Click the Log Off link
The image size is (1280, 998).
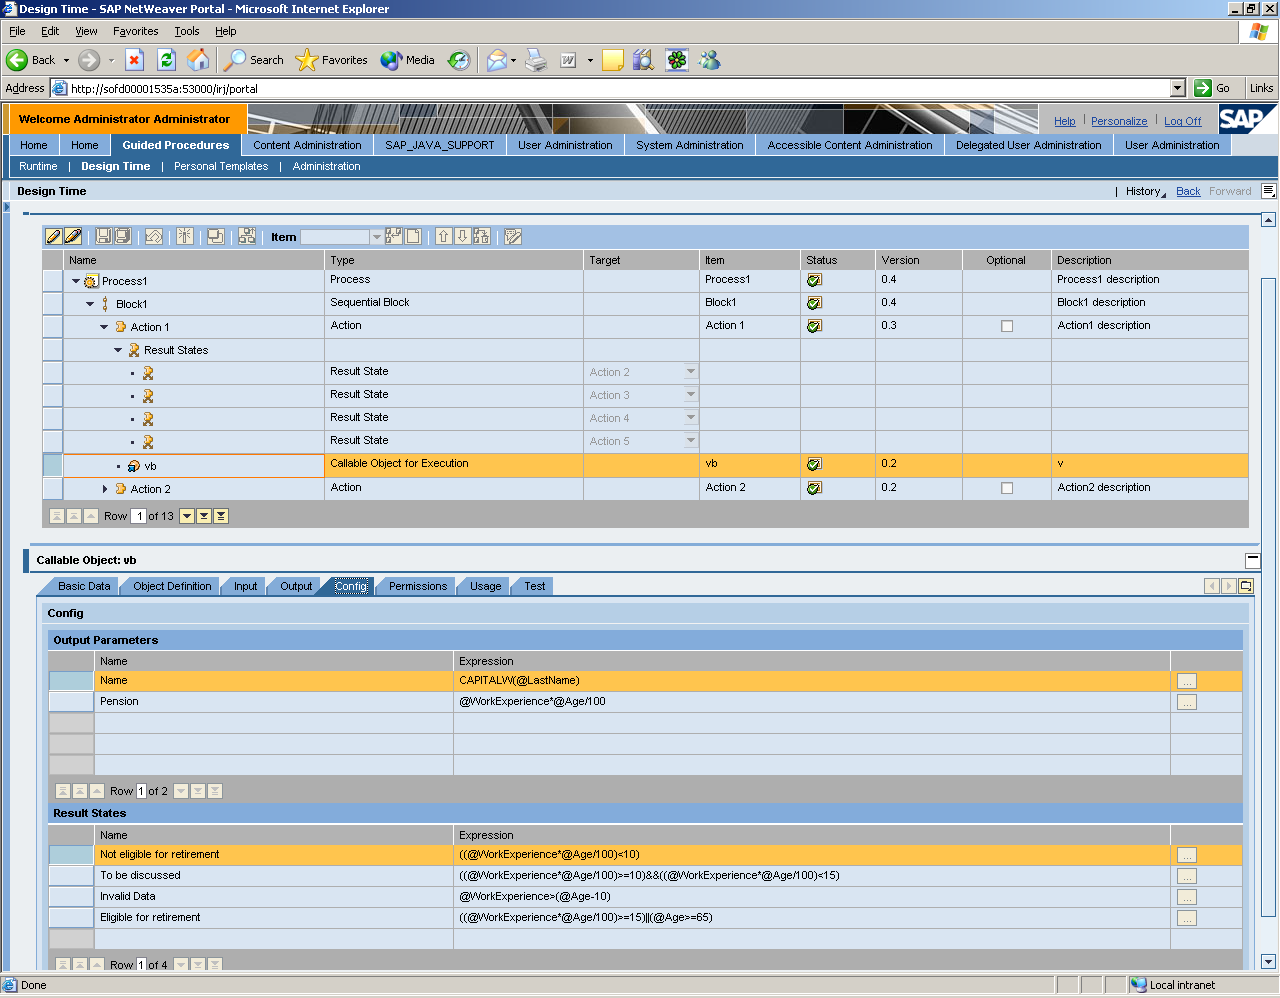1182,121
